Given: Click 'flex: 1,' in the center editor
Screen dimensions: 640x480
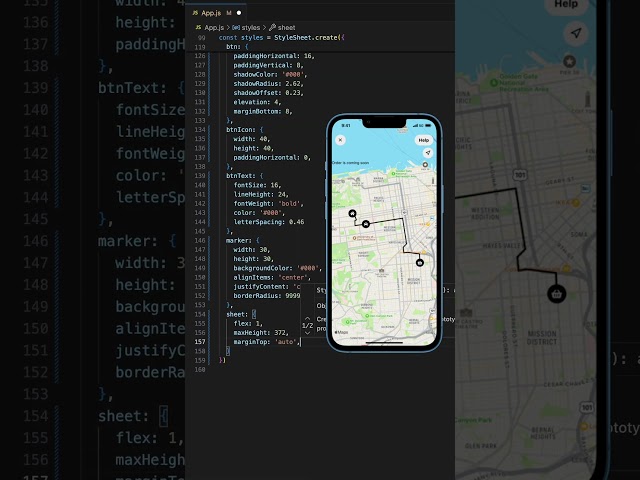Looking at the screenshot, I should coord(248,324).
